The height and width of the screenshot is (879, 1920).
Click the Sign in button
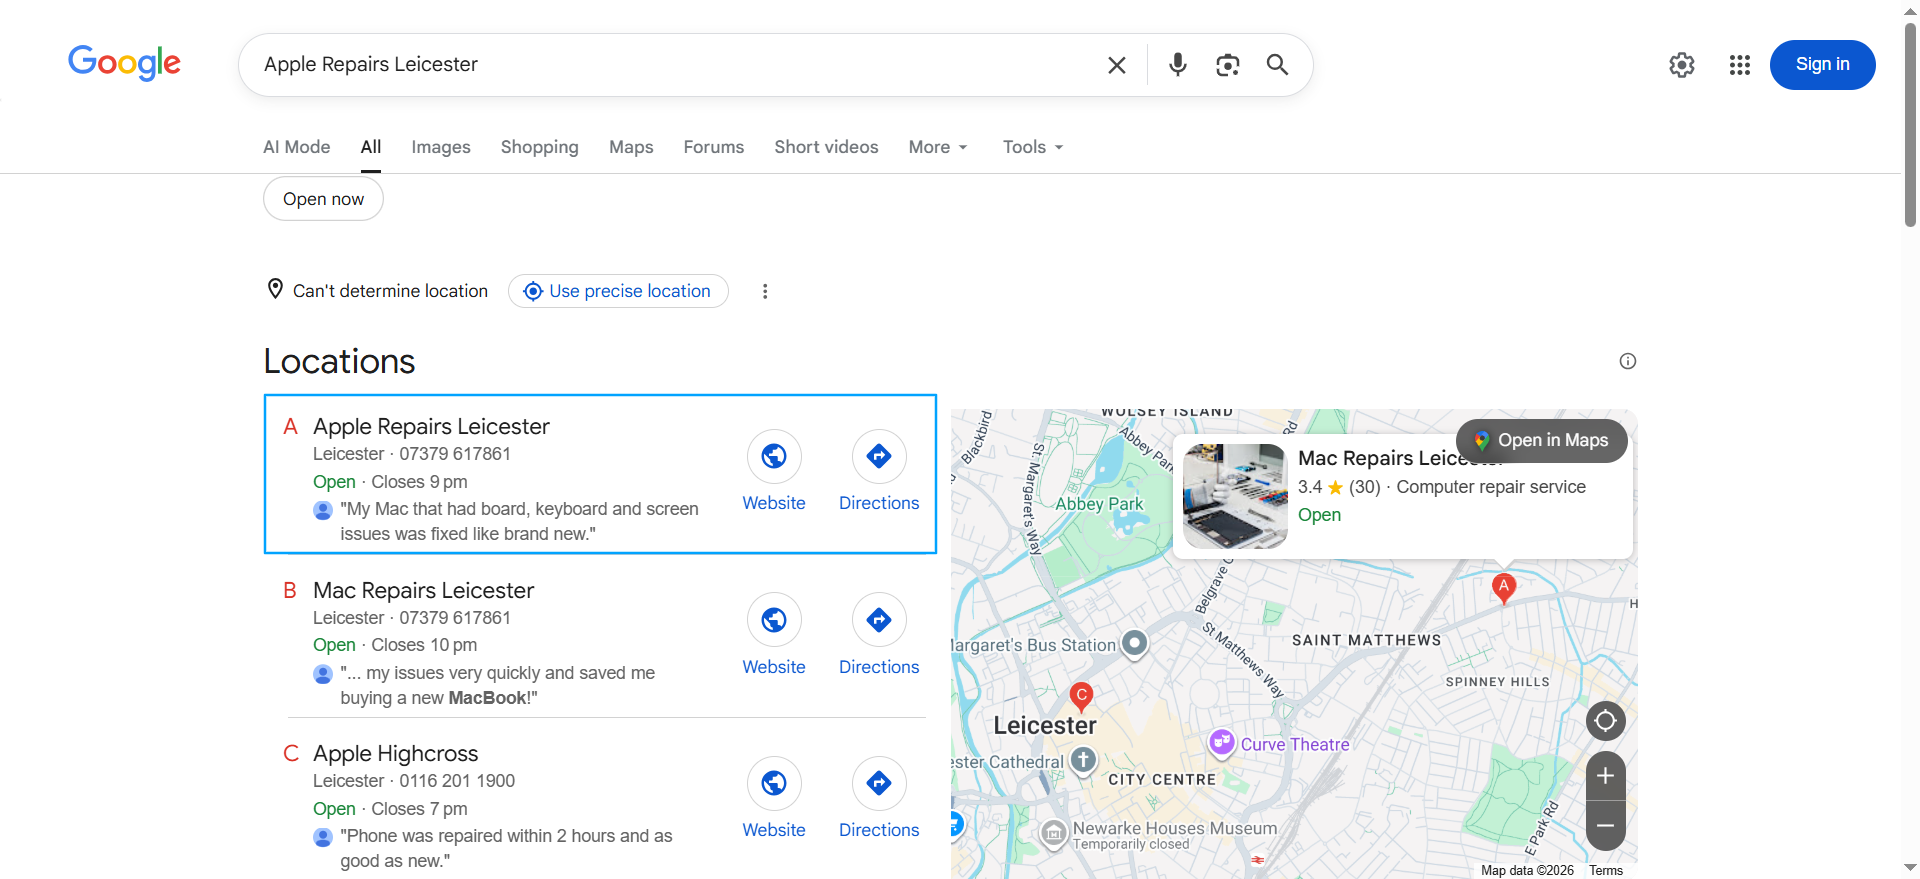click(x=1822, y=65)
